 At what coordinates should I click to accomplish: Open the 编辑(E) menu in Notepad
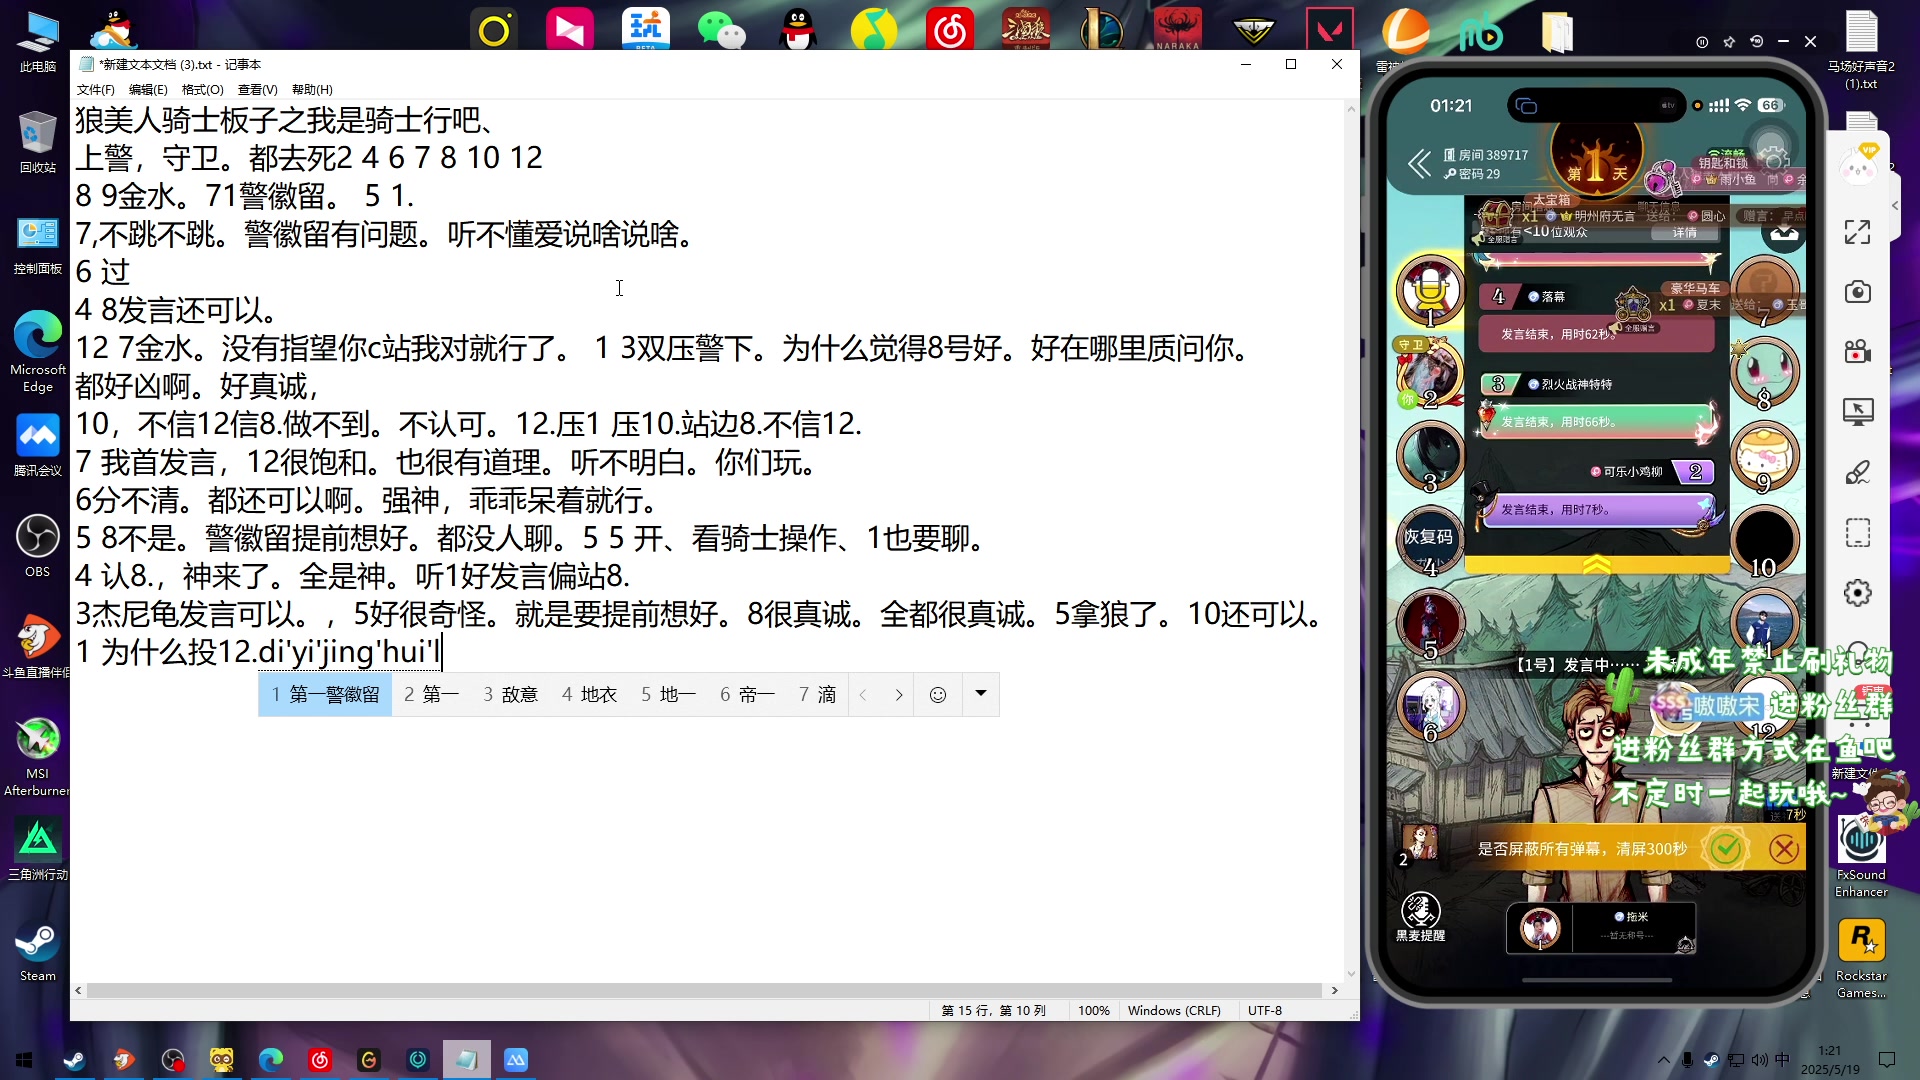pyautogui.click(x=148, y=90)
